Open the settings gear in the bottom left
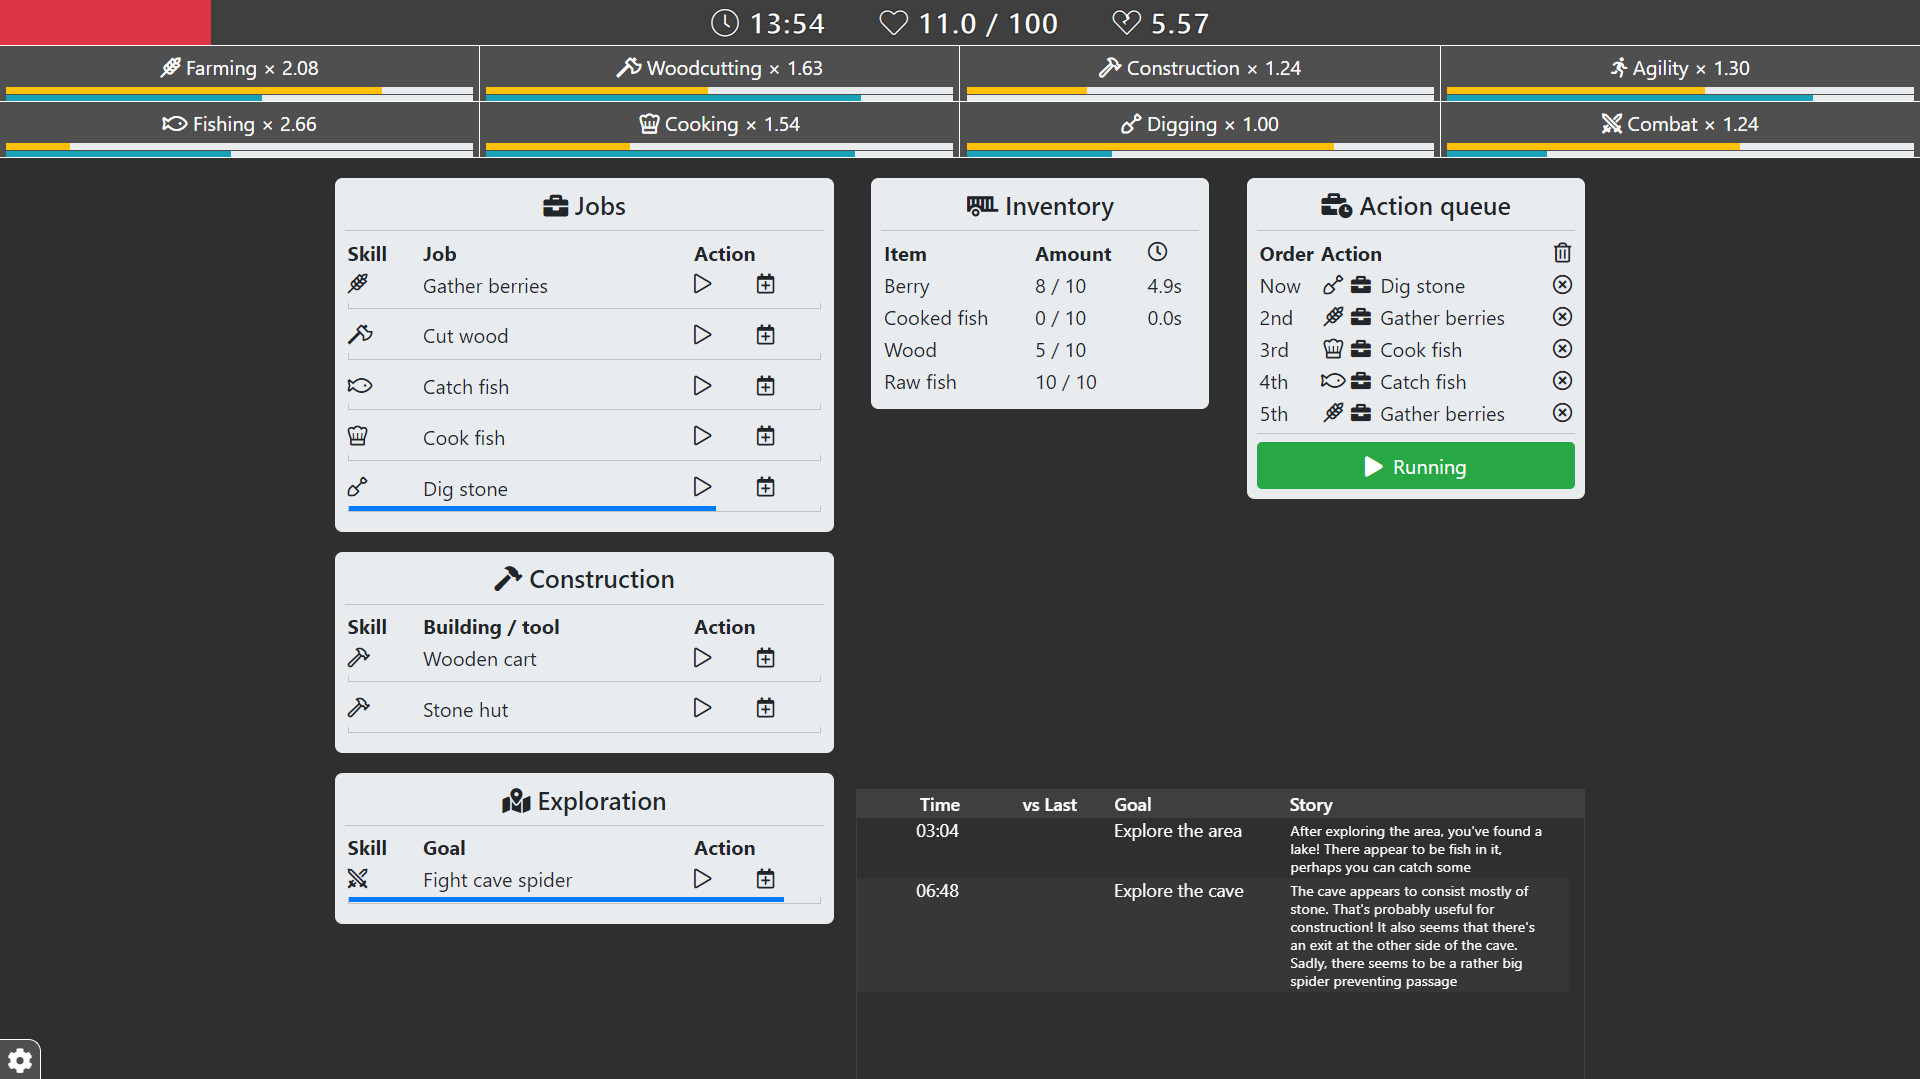 [21, 1059]
